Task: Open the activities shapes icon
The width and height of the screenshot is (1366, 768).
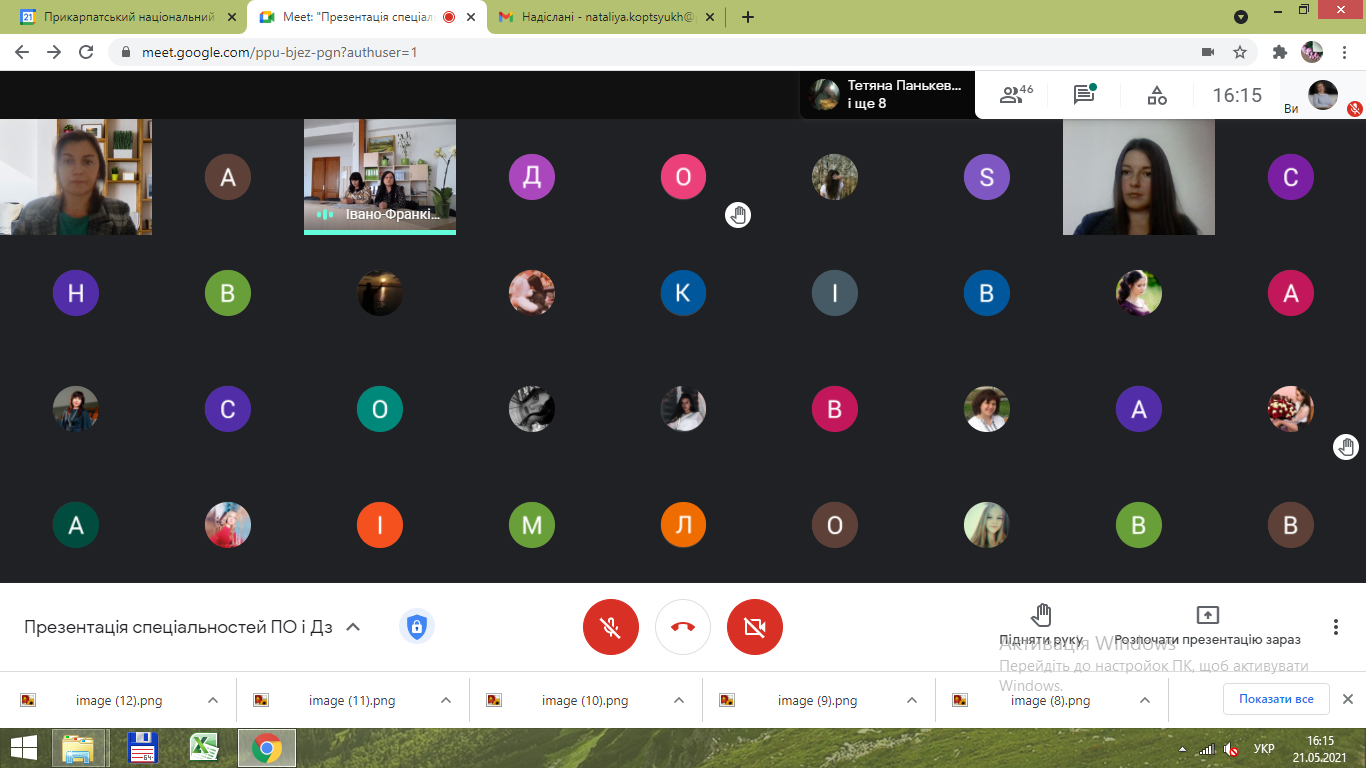Action: [x=1156, y=95]
